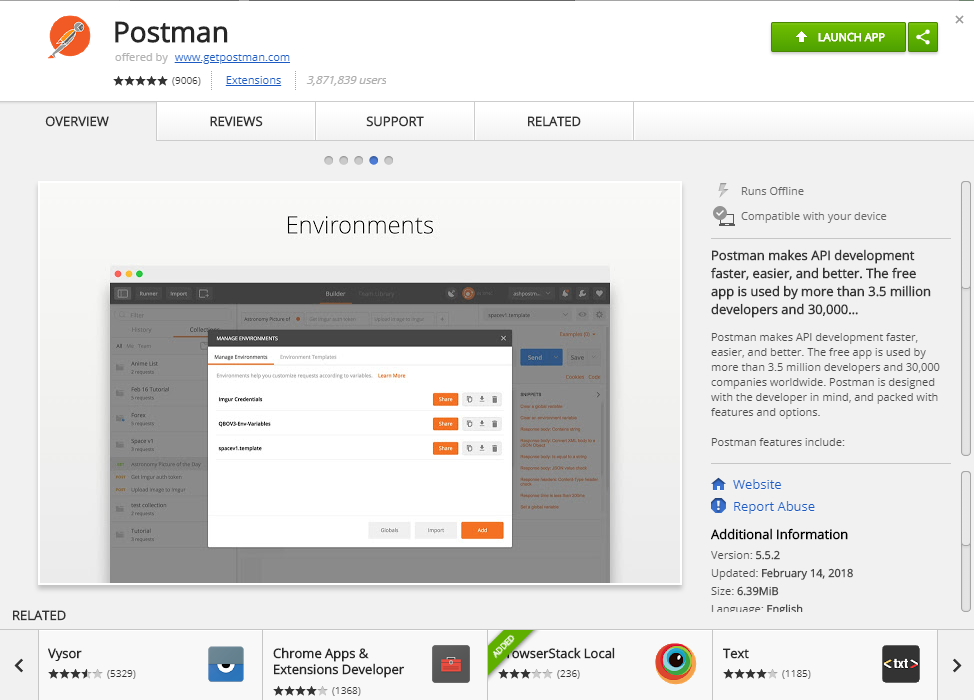Click the Updated: February 14, 2018 line
The width and height of the screenshot is (974, 700).
click(x=782, y=573)
